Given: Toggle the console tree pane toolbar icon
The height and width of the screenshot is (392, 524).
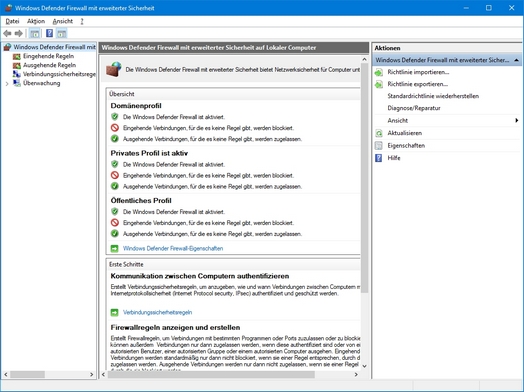Looking at the screenshot, I should point(34,33).
